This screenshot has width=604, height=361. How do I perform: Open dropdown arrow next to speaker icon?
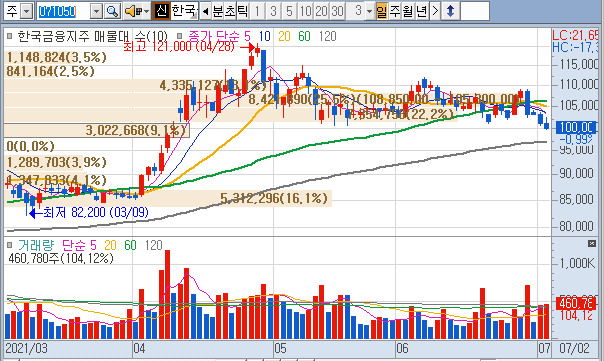(x=146, y=11)
